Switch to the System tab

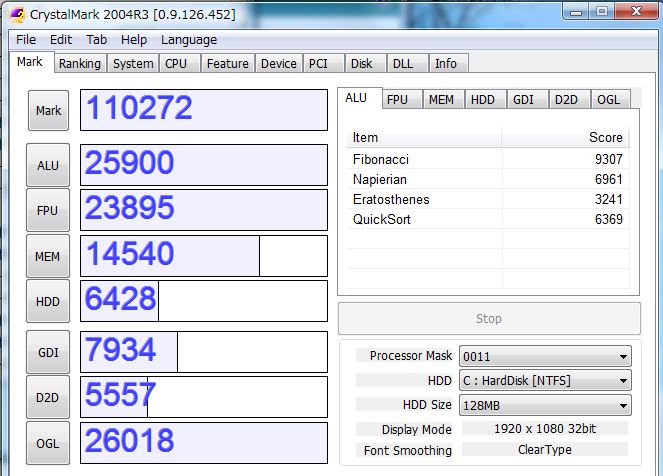[133, 64]
